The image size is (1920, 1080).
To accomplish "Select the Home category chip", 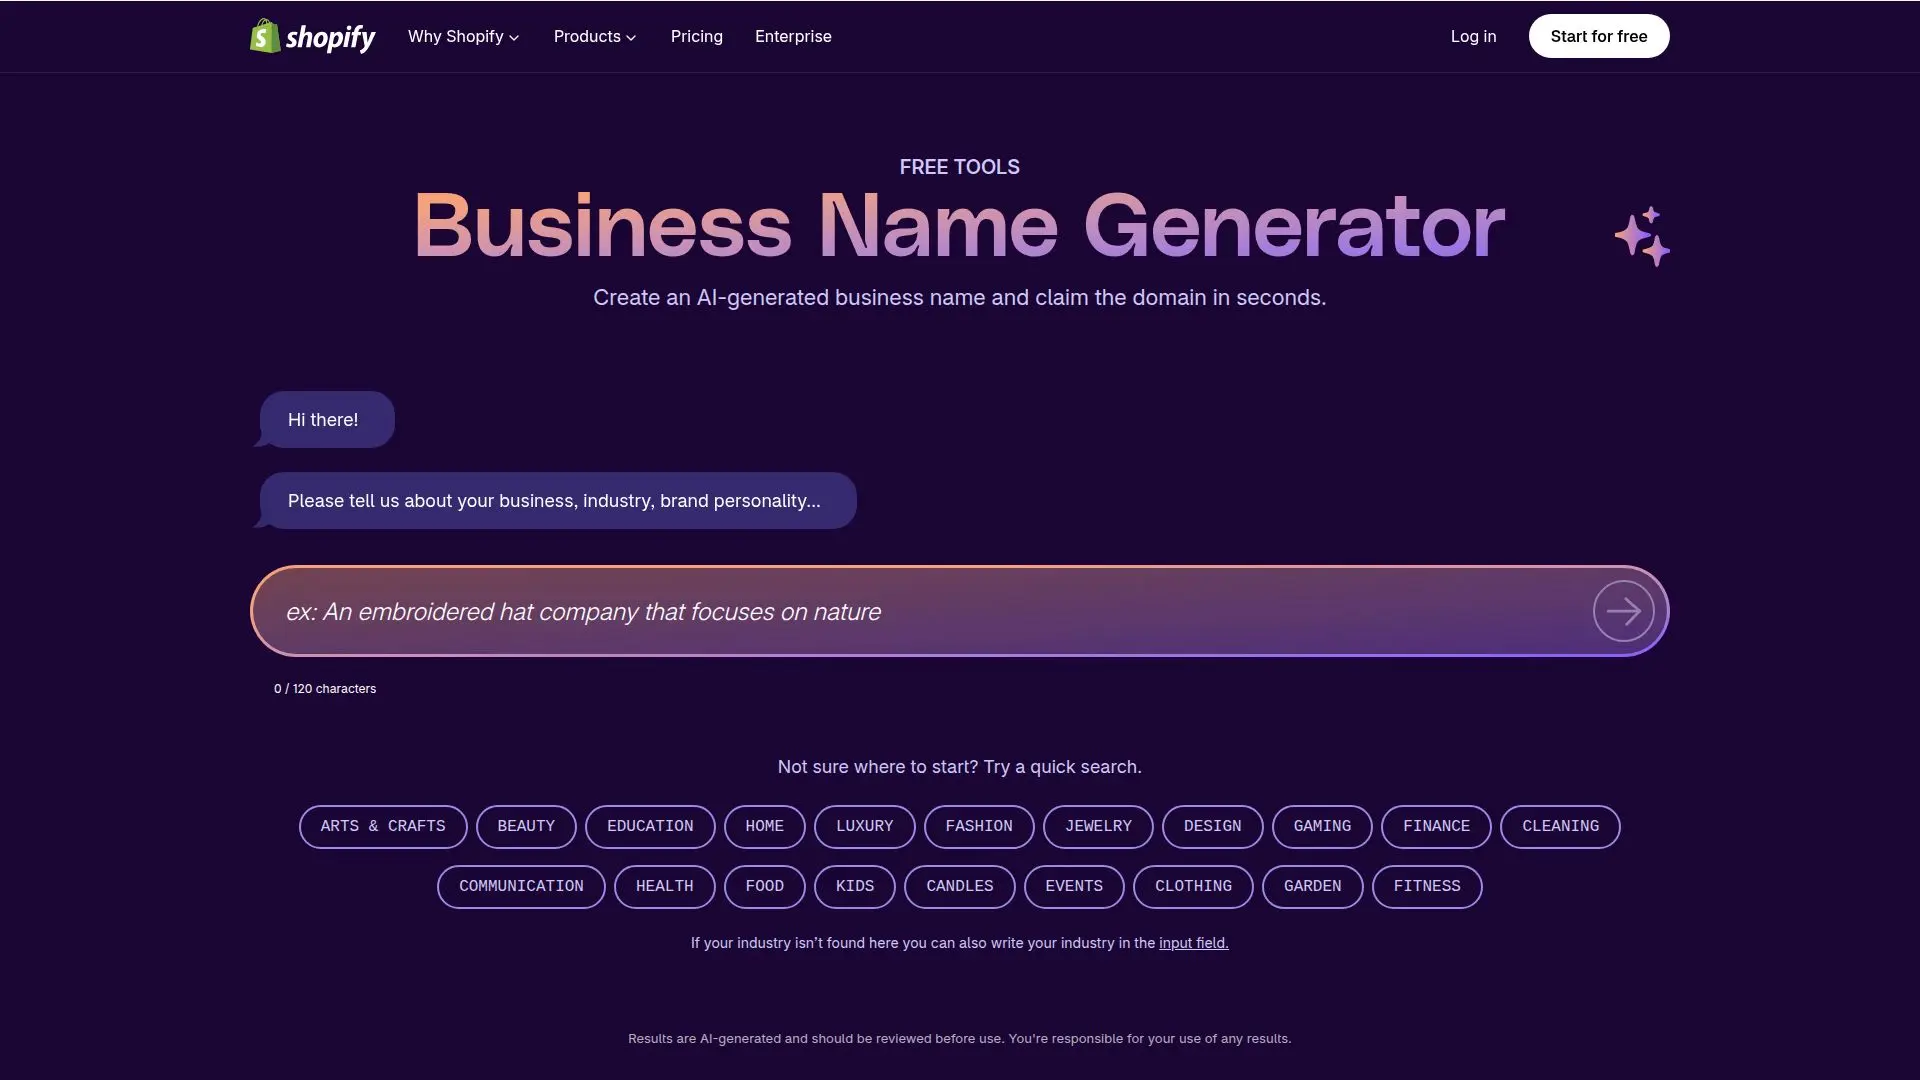I will 765,826.
